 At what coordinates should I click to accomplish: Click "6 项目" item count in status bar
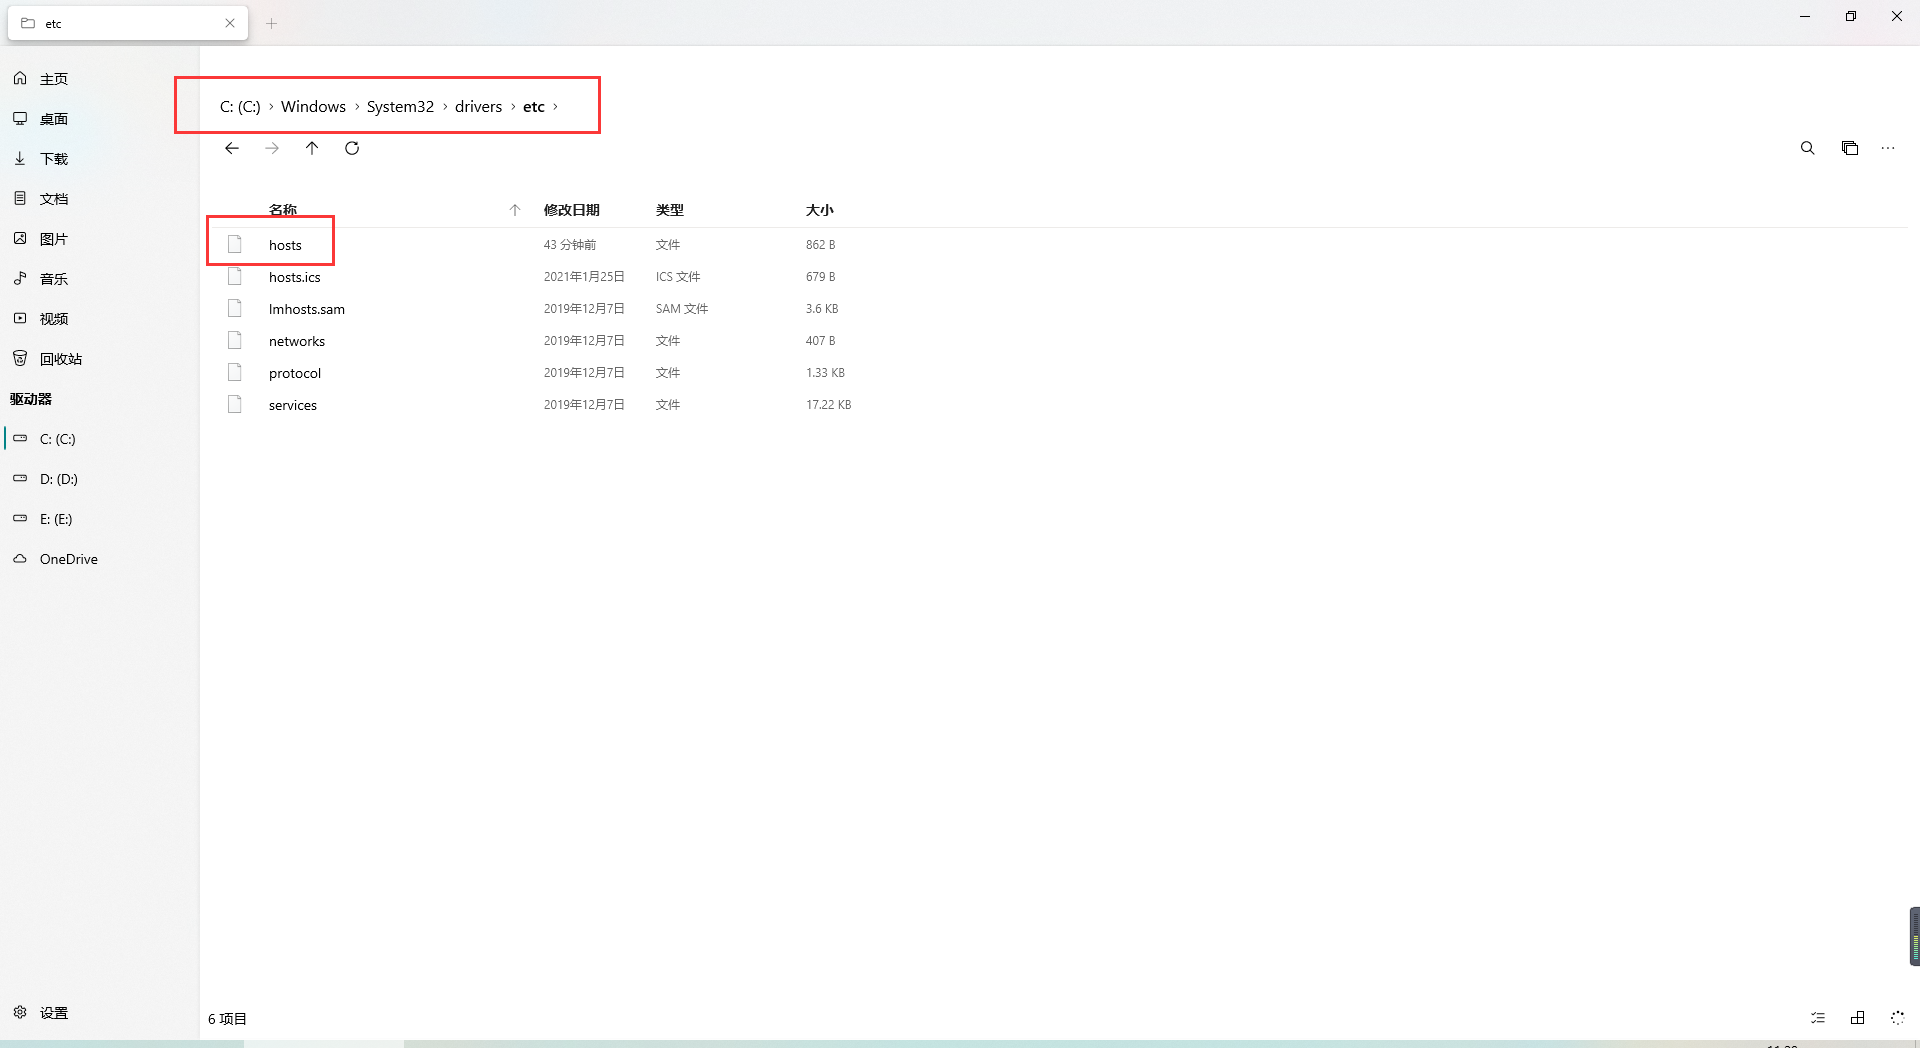pos(227,1019)
